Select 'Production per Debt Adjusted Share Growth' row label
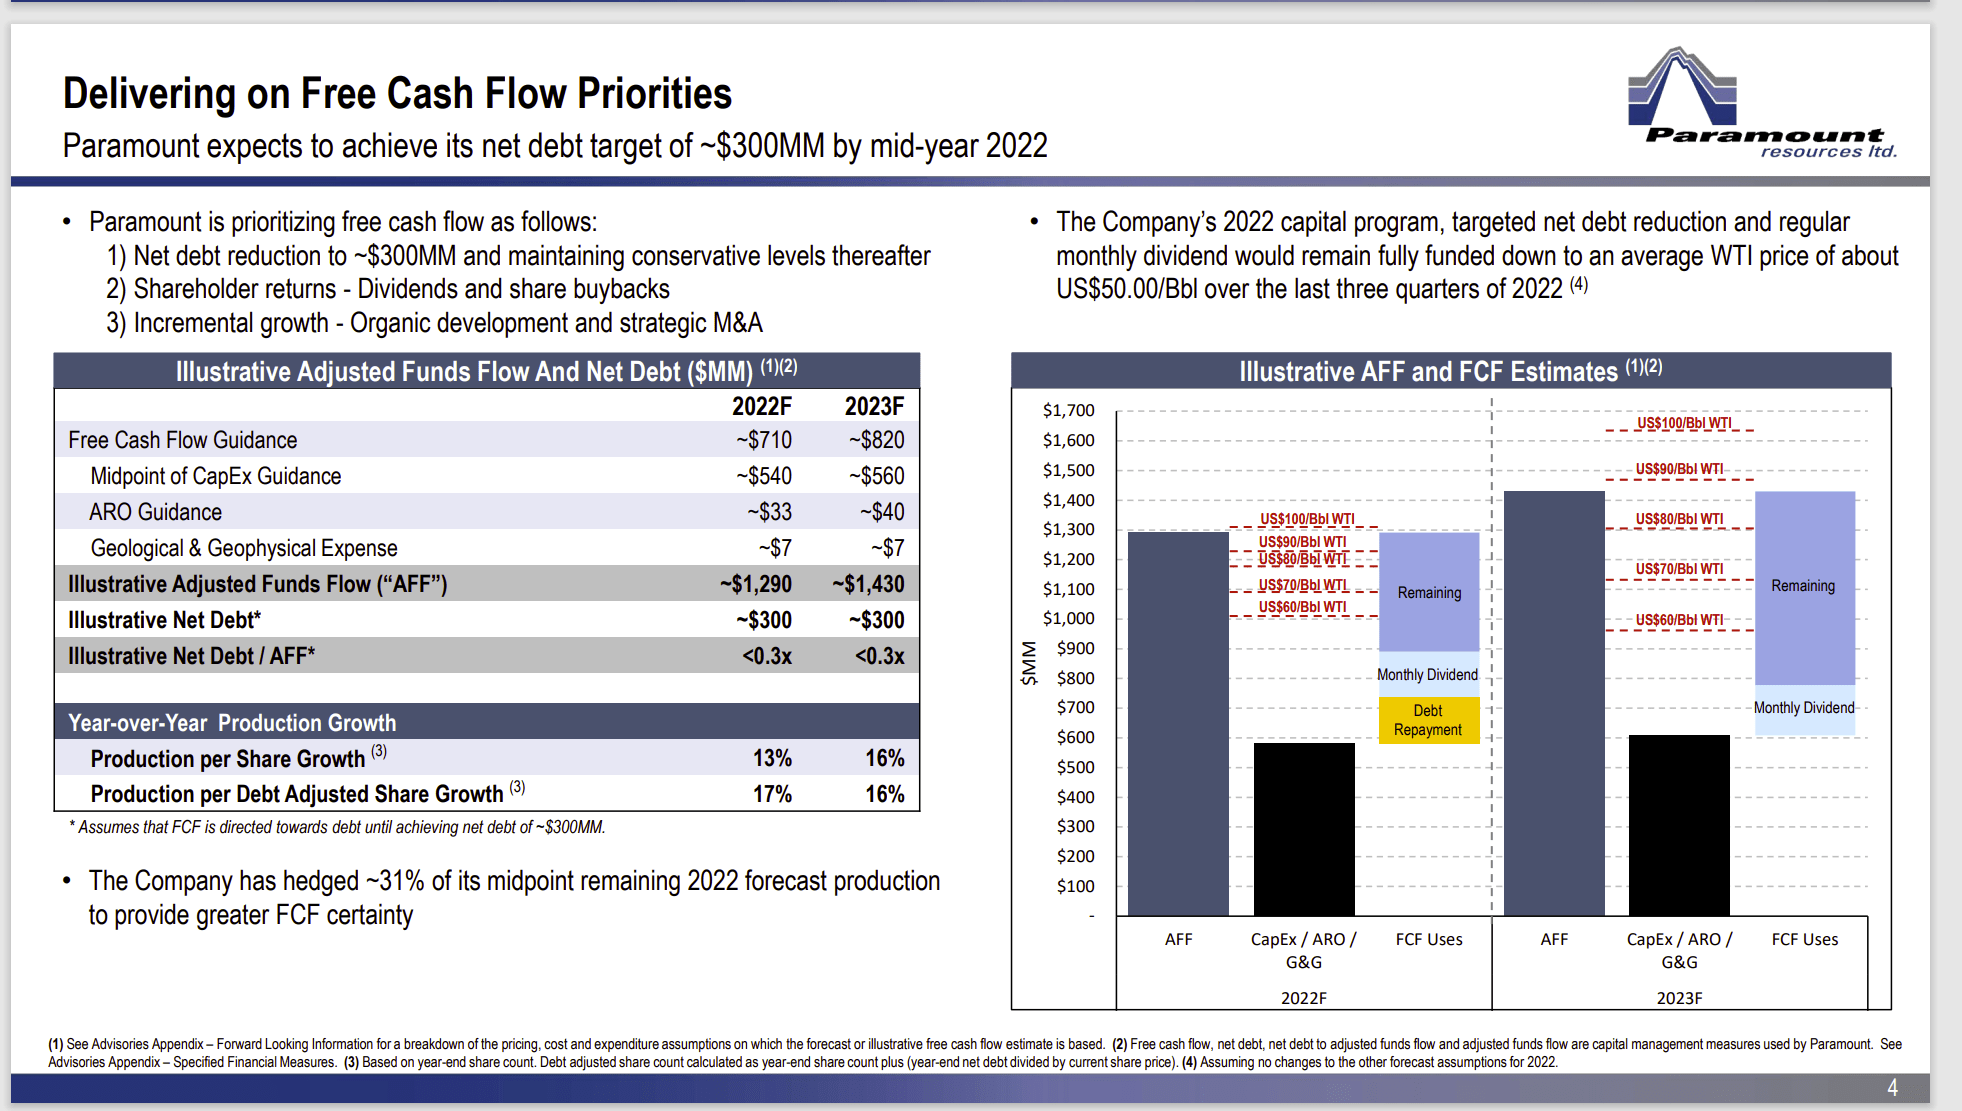 [x=297, y=794]
